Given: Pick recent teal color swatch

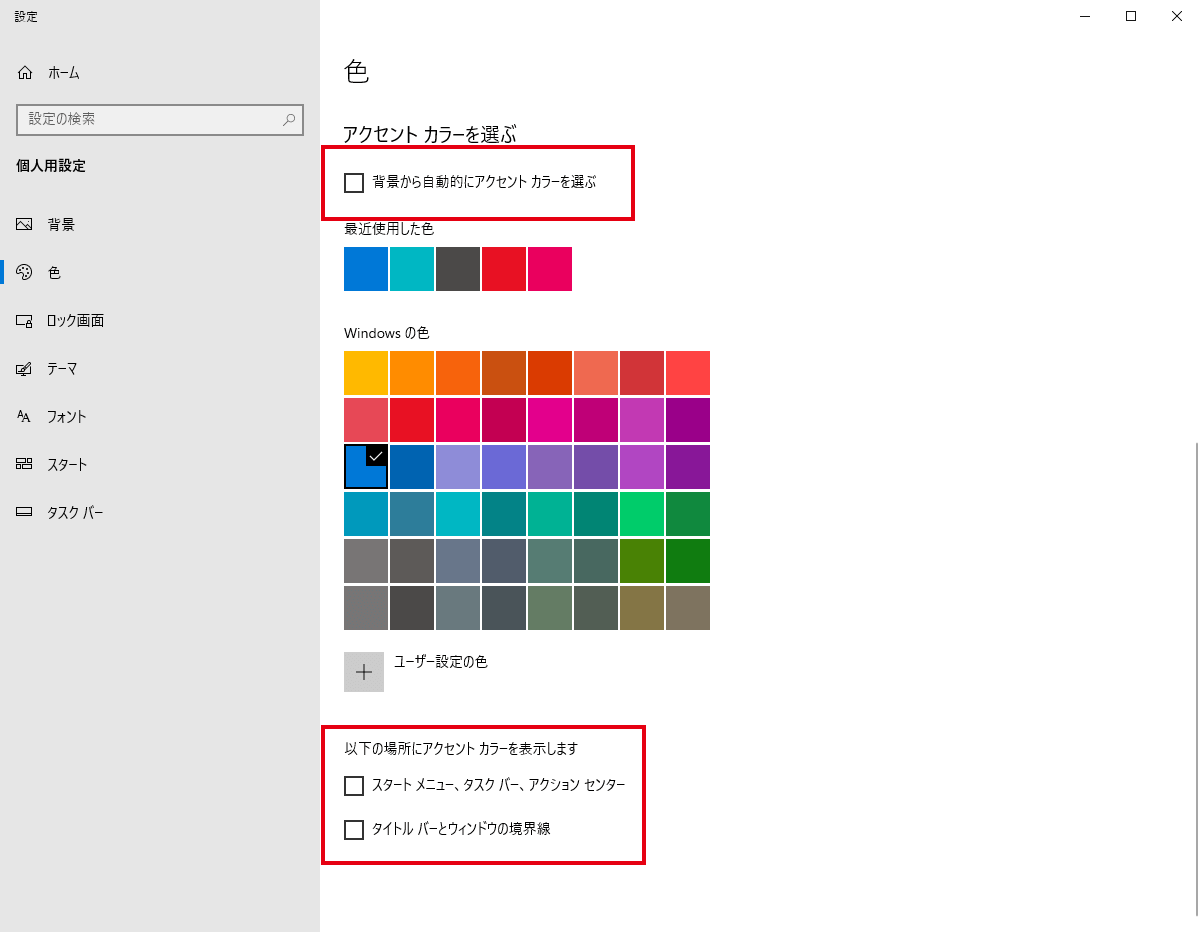Looking at the screenshot, I should pyautogui.click(x=412, y=269).
